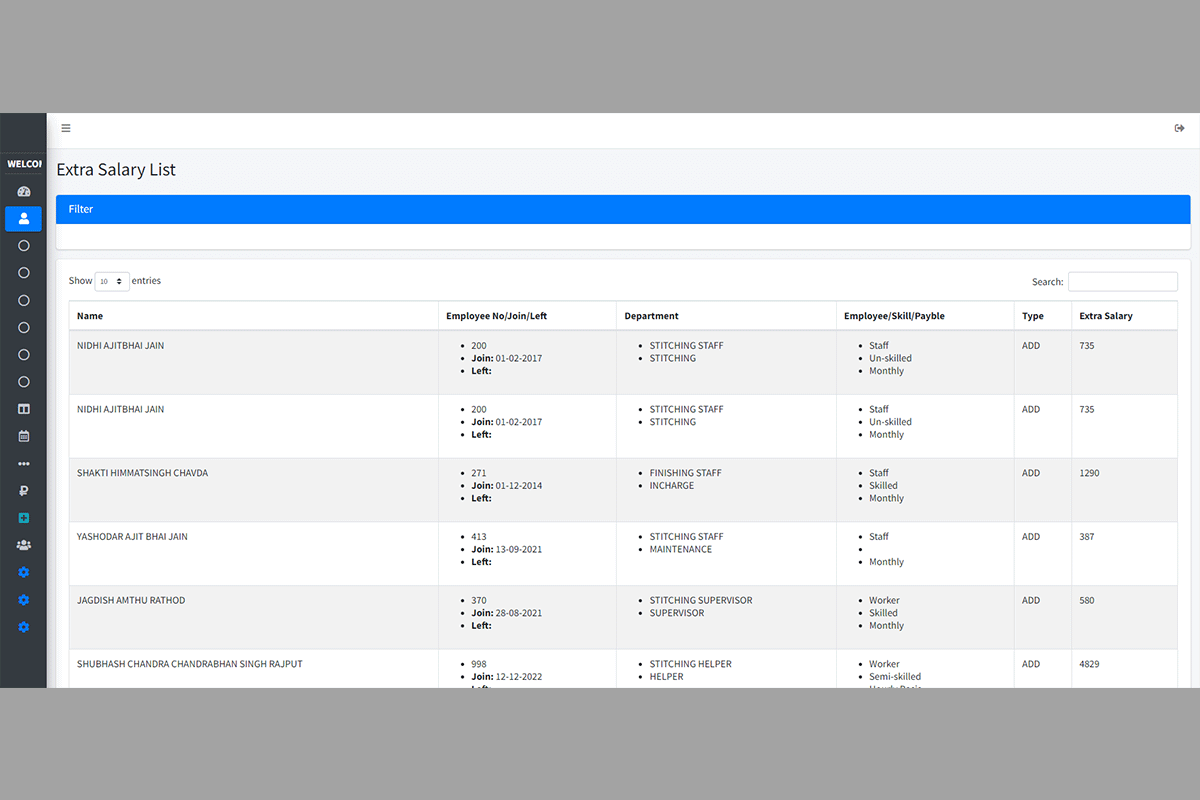
Task: Toggle the sidebar with the hamburger icon
Action: [66, 128]
